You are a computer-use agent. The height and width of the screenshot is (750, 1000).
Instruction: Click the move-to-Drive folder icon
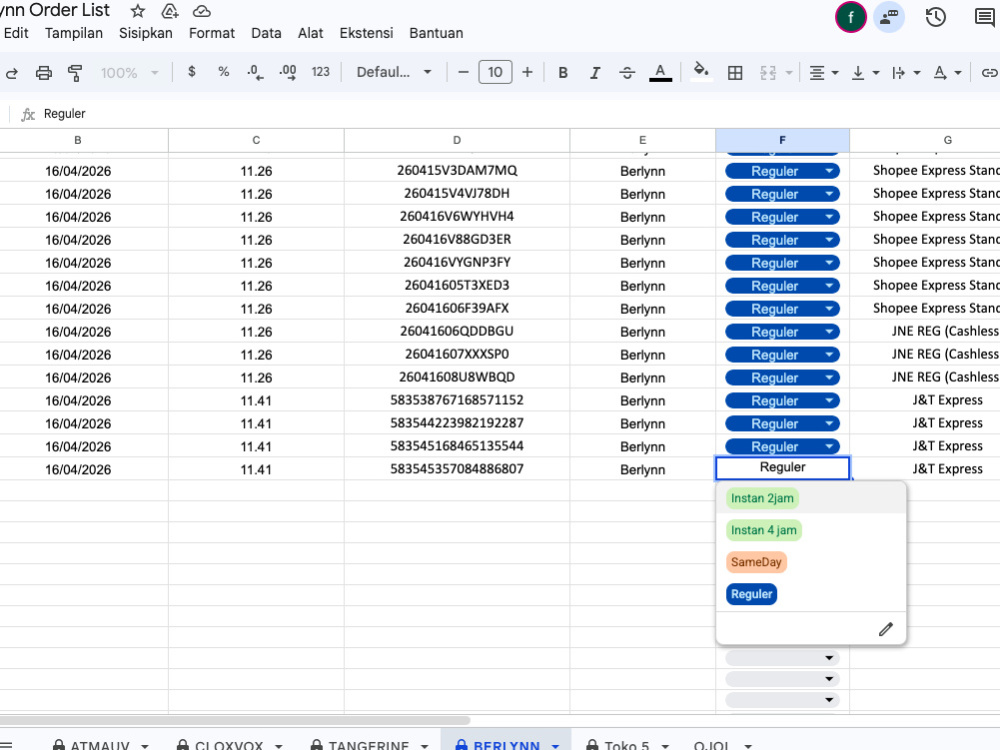pyautogui.click(x=170, y=11)
